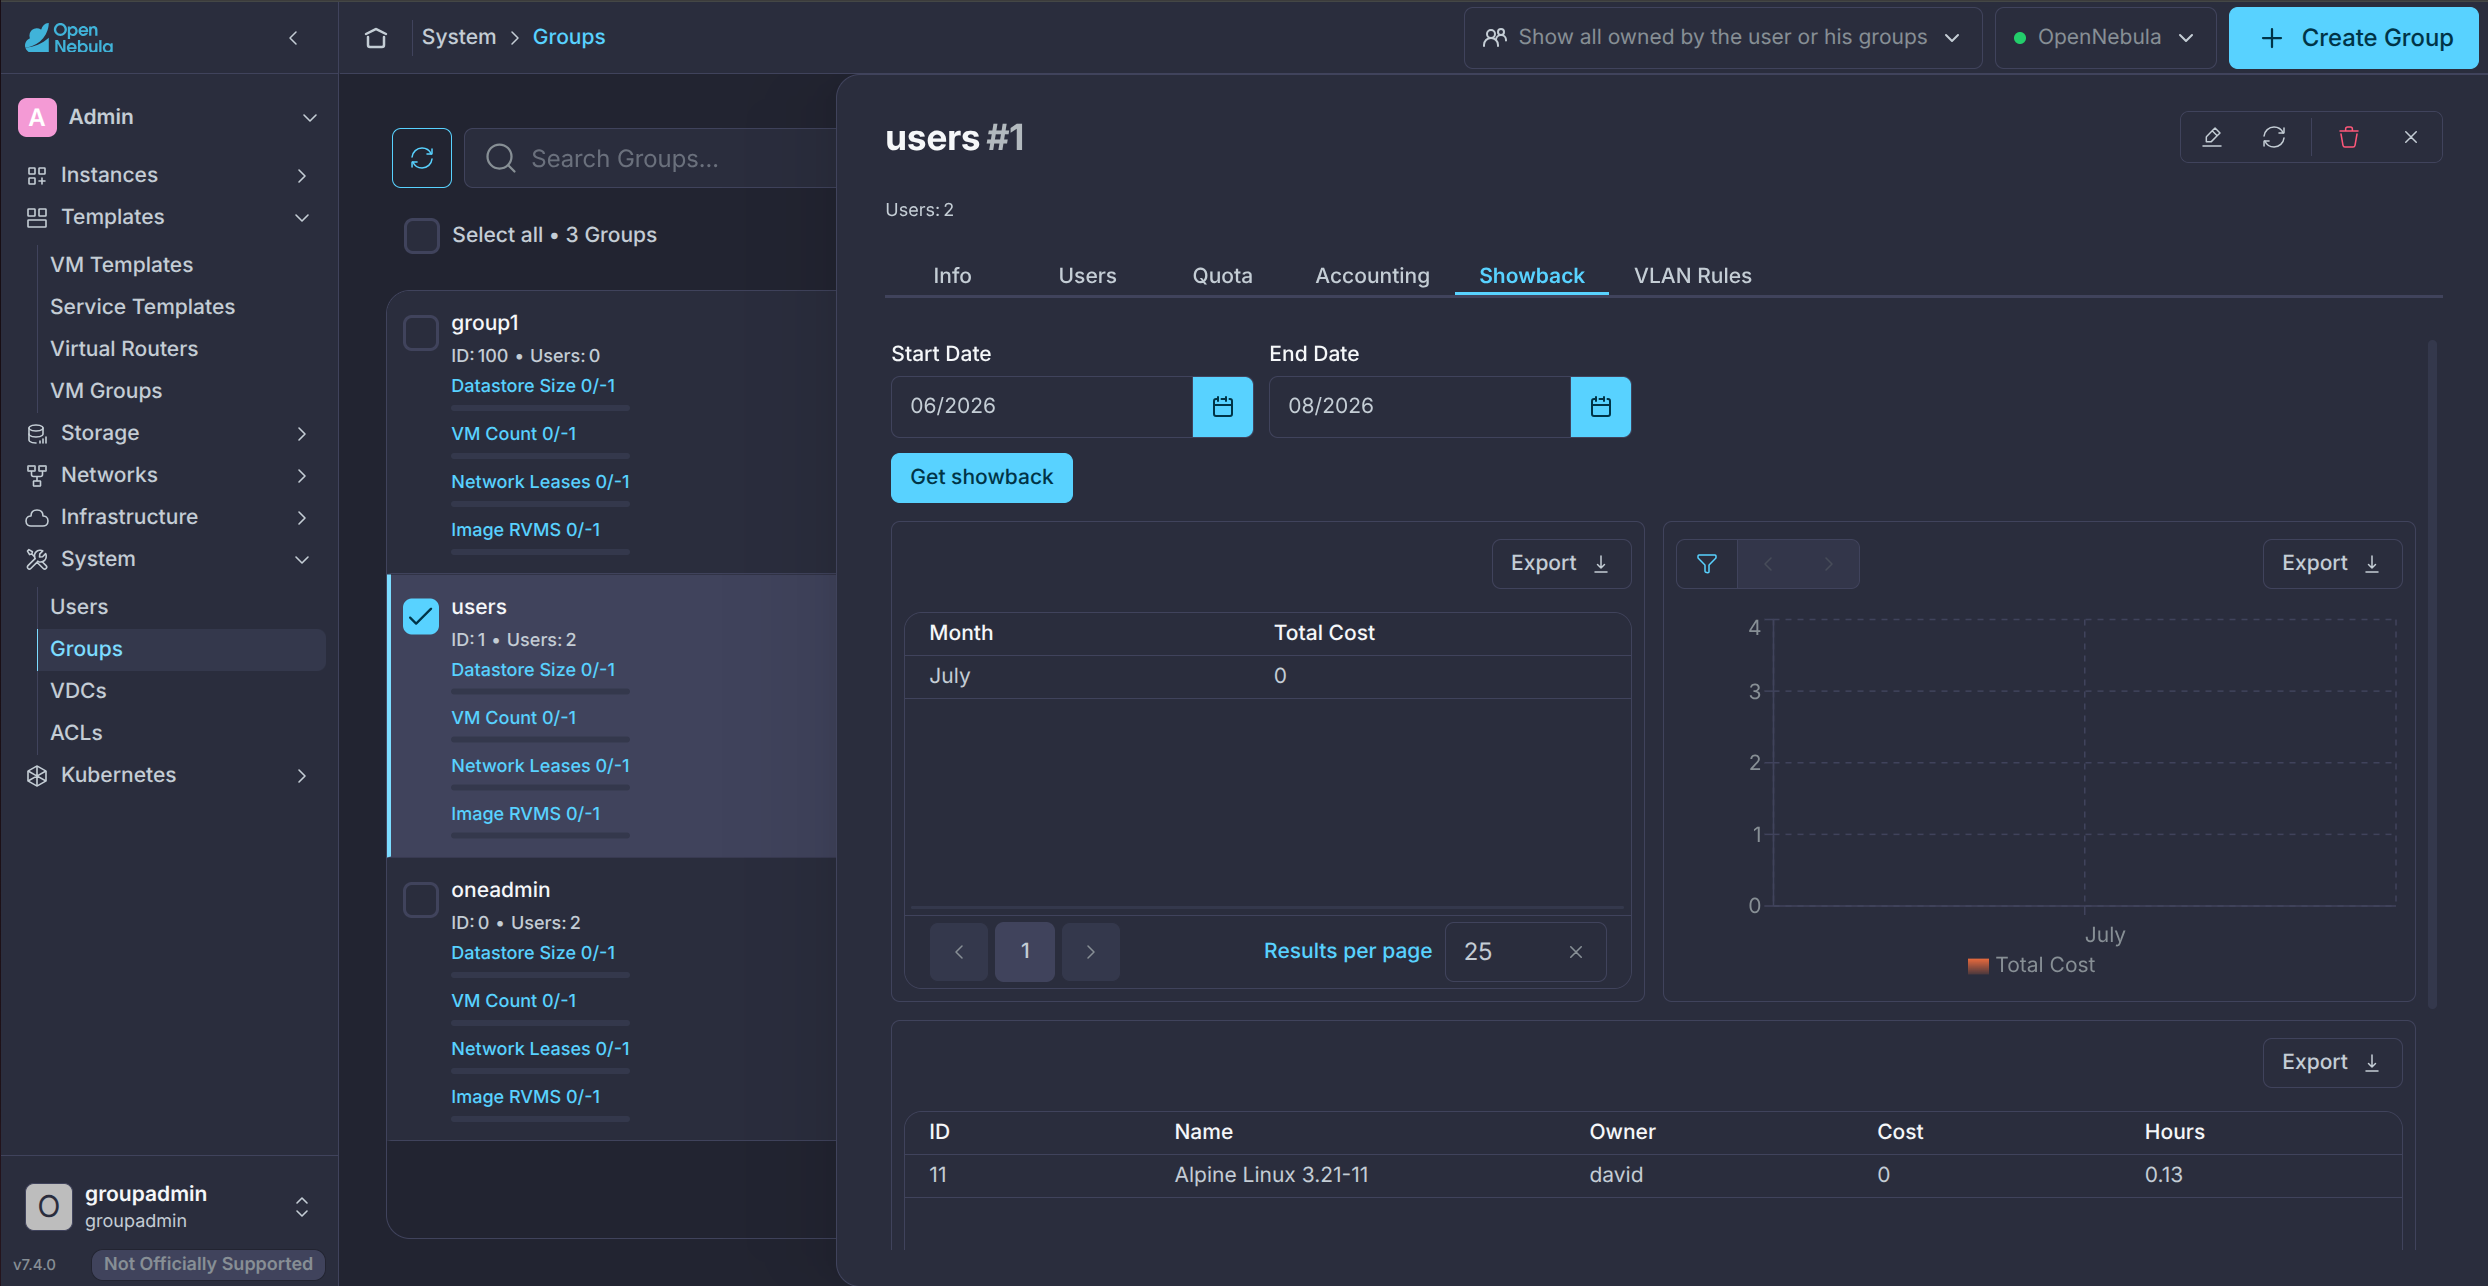Collapse the sidebar with the arrow
The image size is (2488, 1286).
(293, 38)
